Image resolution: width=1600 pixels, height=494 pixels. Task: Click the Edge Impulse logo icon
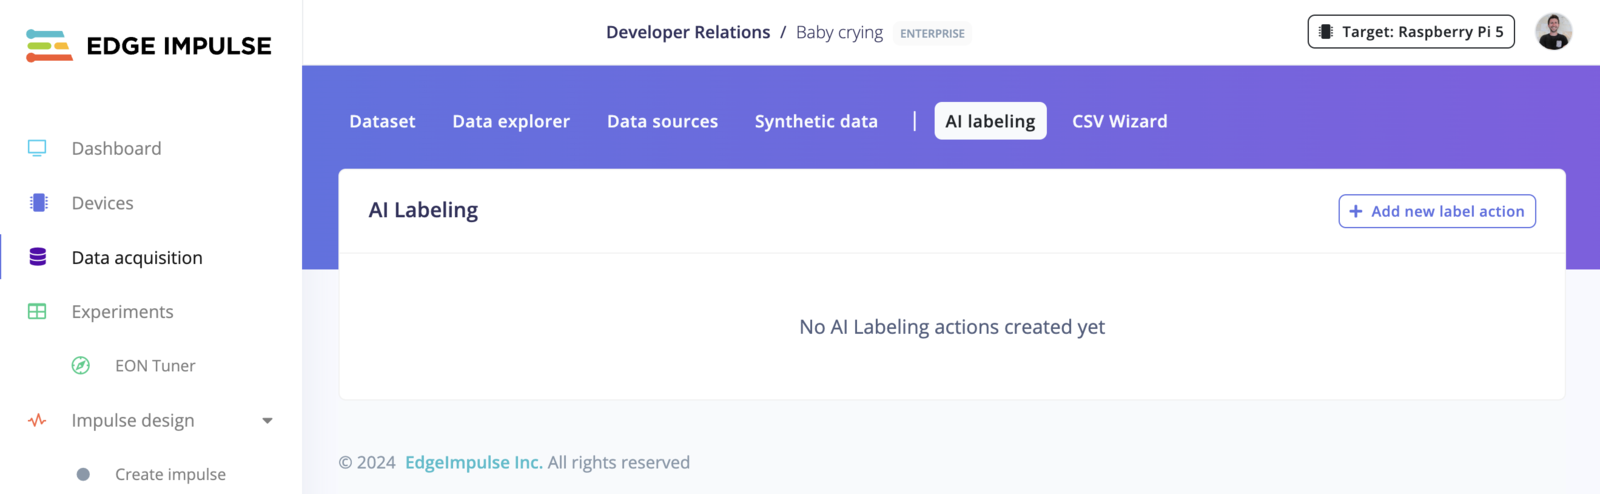(x=49, y=46)
